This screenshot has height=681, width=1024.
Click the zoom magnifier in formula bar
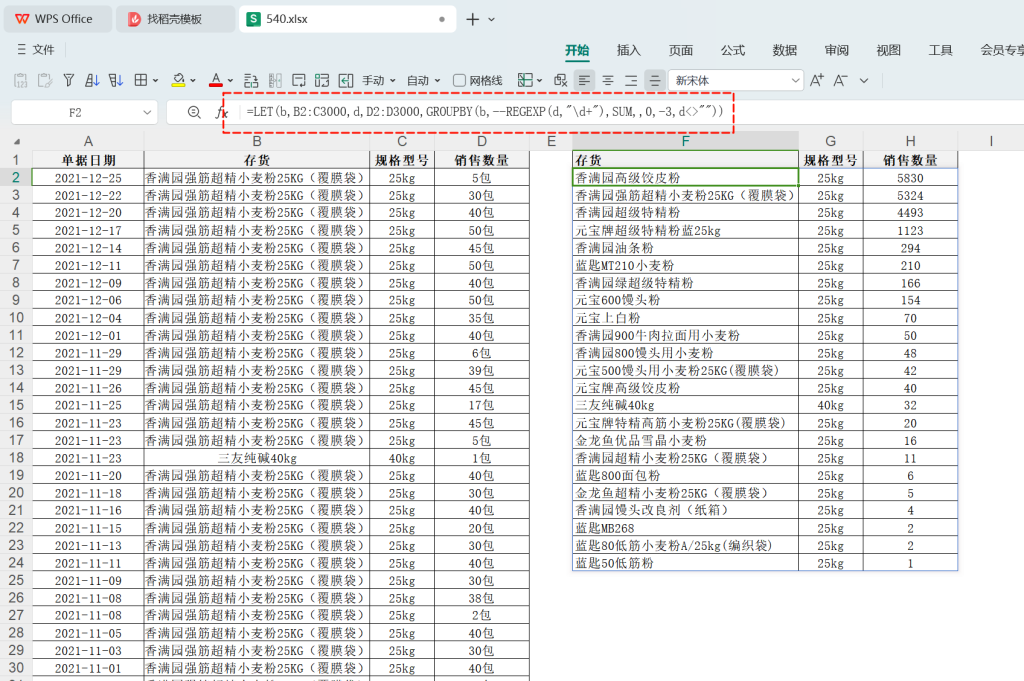(194, 112)
